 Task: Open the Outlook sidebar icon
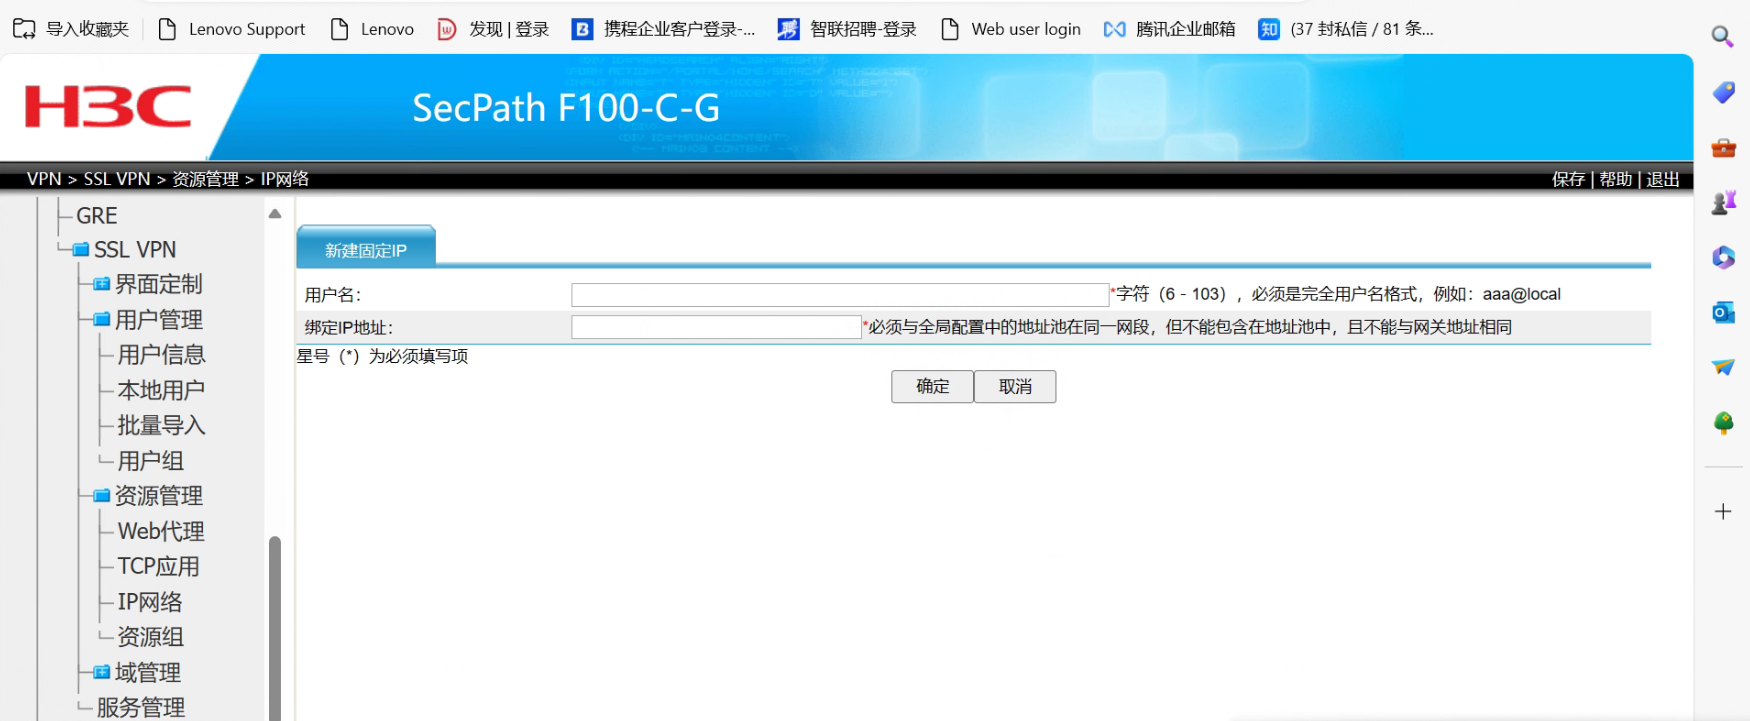click(x=1723, y=313)
